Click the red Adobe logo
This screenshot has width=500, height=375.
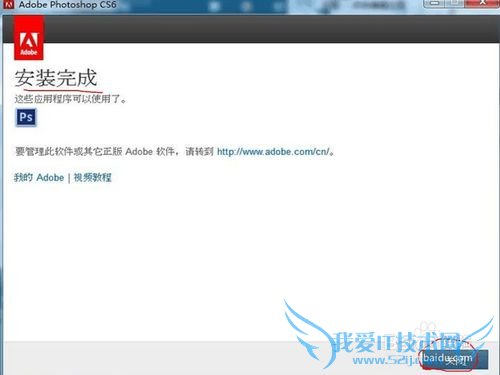[x=29, y=38]
